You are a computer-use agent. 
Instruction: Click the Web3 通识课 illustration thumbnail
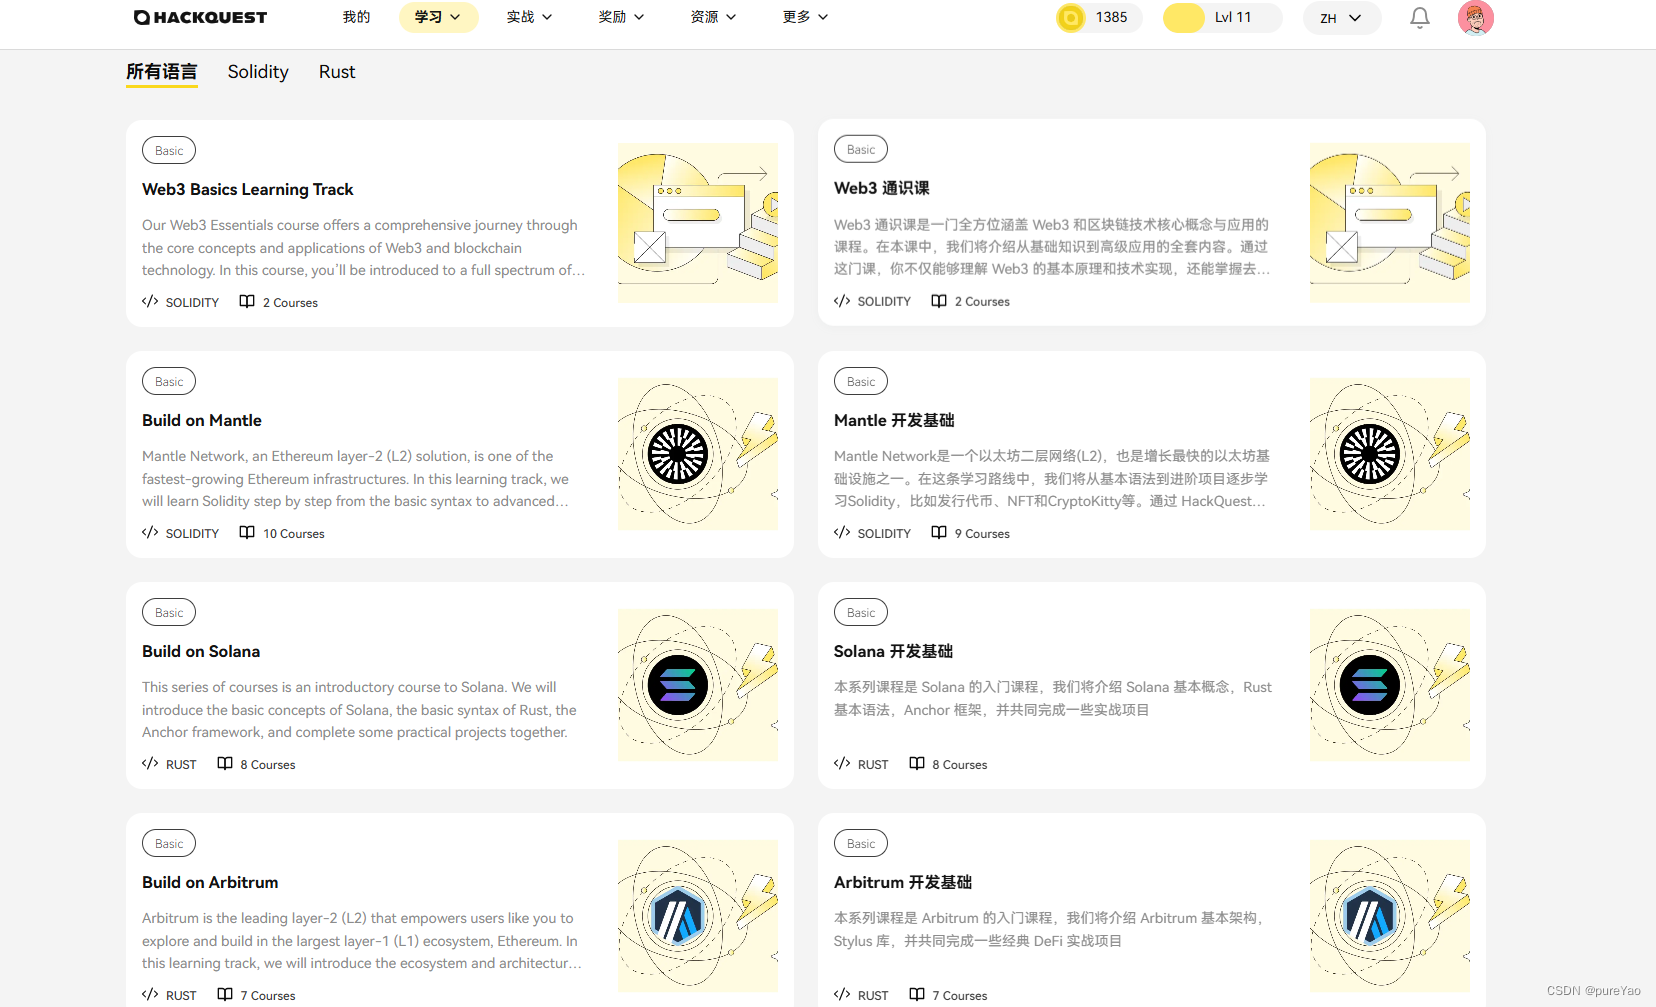(1390, 223)
